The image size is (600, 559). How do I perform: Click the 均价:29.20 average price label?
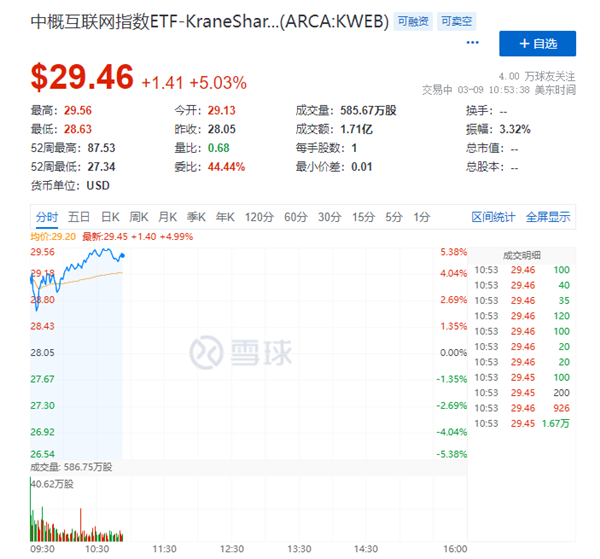click(53, 237)
